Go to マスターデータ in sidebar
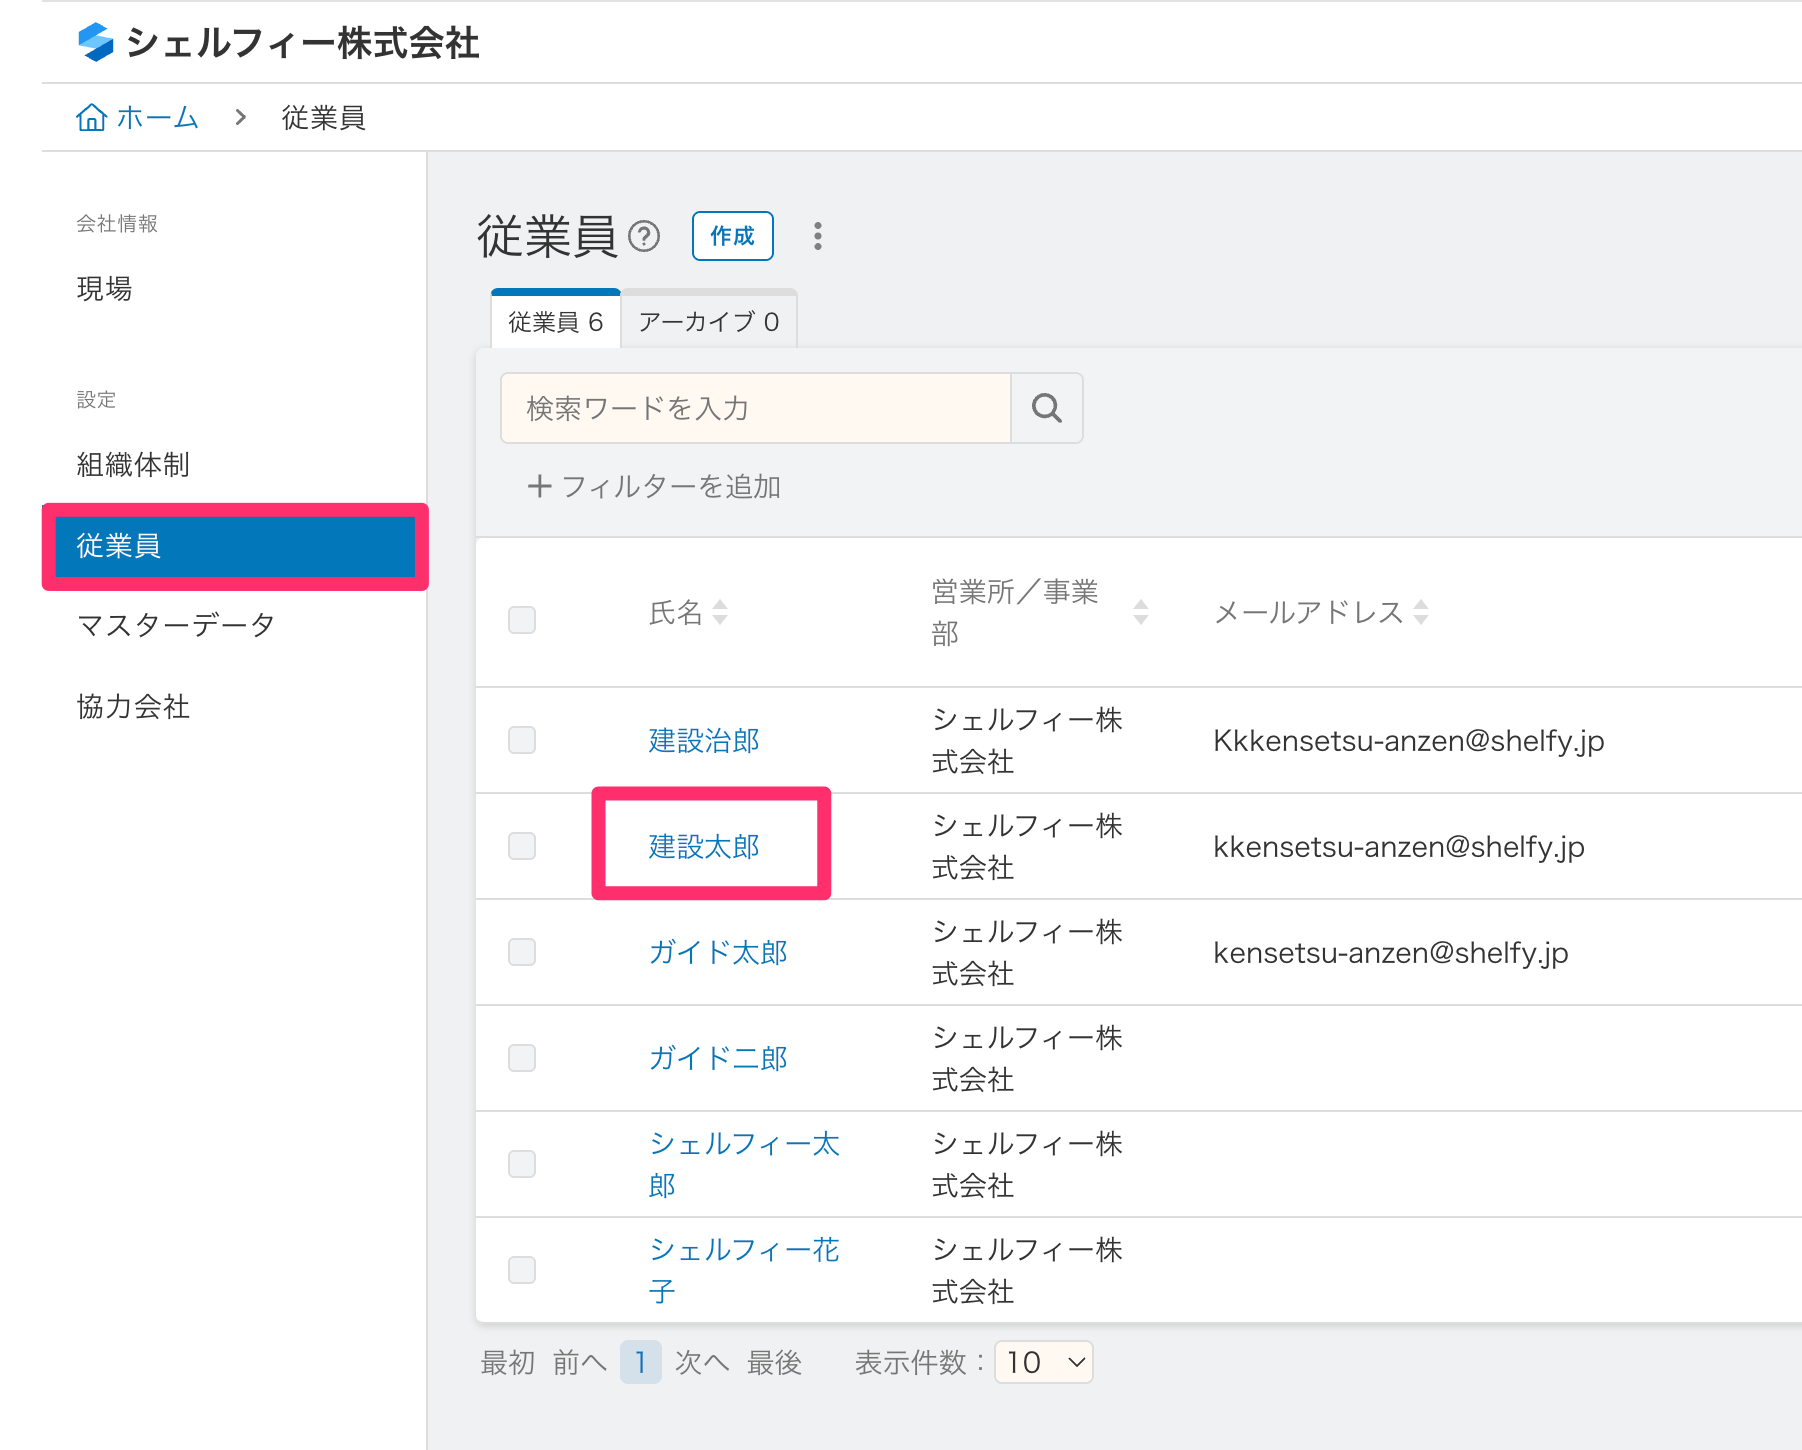1802x1450 pixels. [x=176, y=626]
